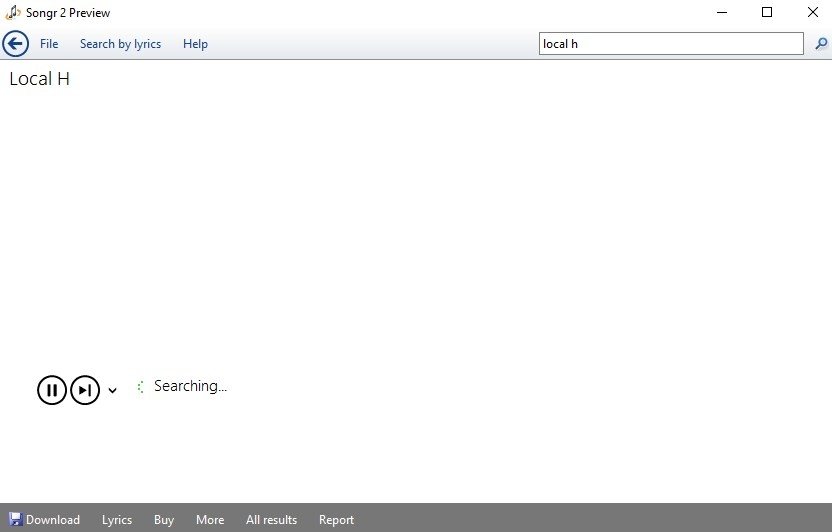Minimize the Songr window
Screen dimensions: 832x532
pos(722,12)
